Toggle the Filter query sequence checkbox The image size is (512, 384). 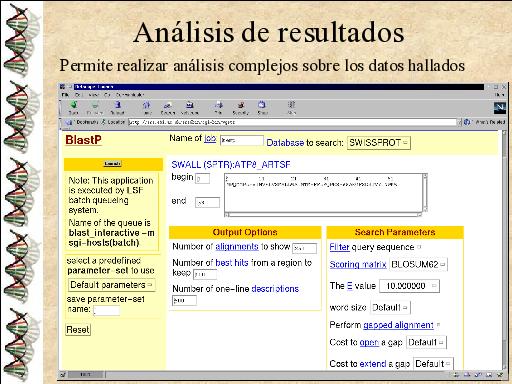419,247
